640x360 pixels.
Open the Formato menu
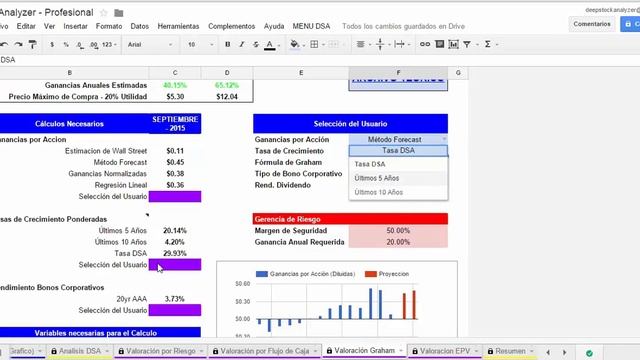(x=109, y=26)
